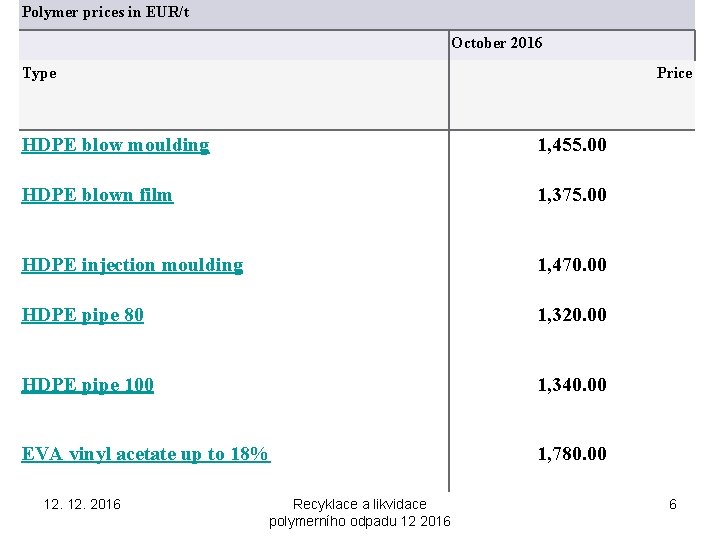Click the 1,780.00 price value

coord(572,454)
